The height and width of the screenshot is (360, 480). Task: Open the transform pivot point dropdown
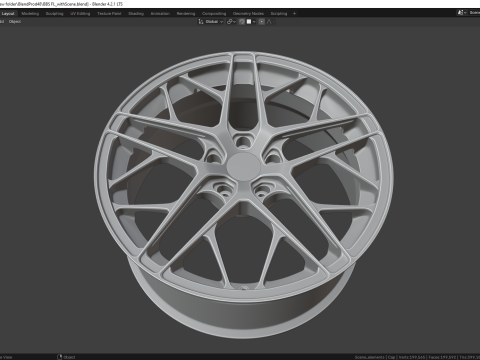tap(231, 22)
